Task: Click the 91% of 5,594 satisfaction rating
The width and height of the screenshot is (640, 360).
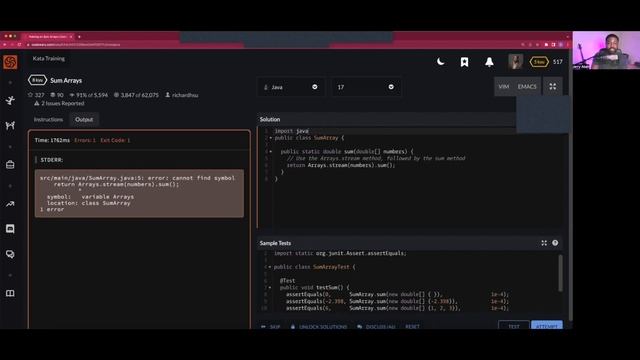Action: pyautogui.click(x=89, y=95)
